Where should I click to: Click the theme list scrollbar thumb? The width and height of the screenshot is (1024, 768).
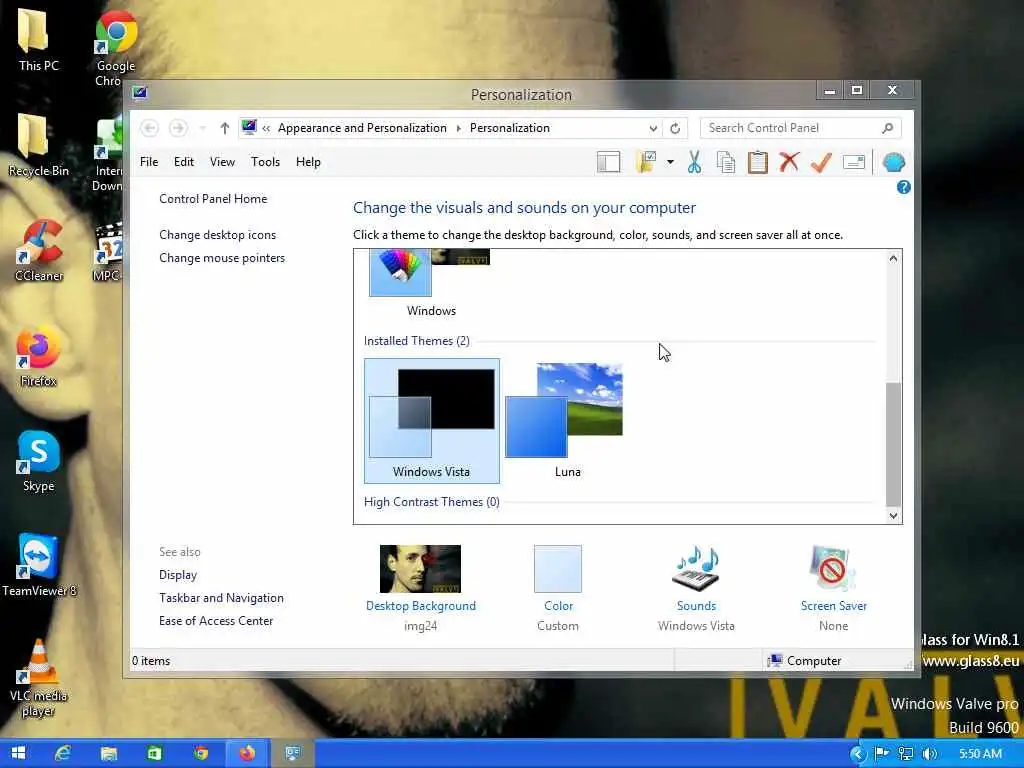(x=893, y=444)
